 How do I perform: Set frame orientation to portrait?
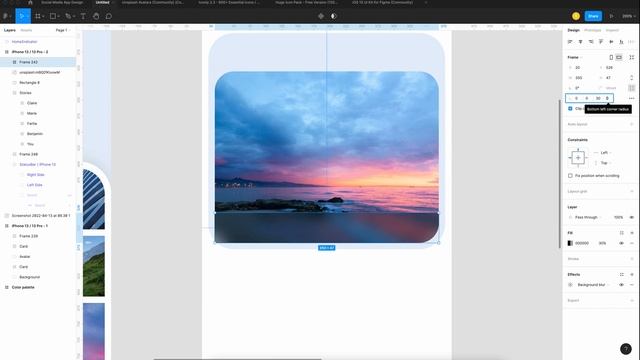(x=611, y=58)
